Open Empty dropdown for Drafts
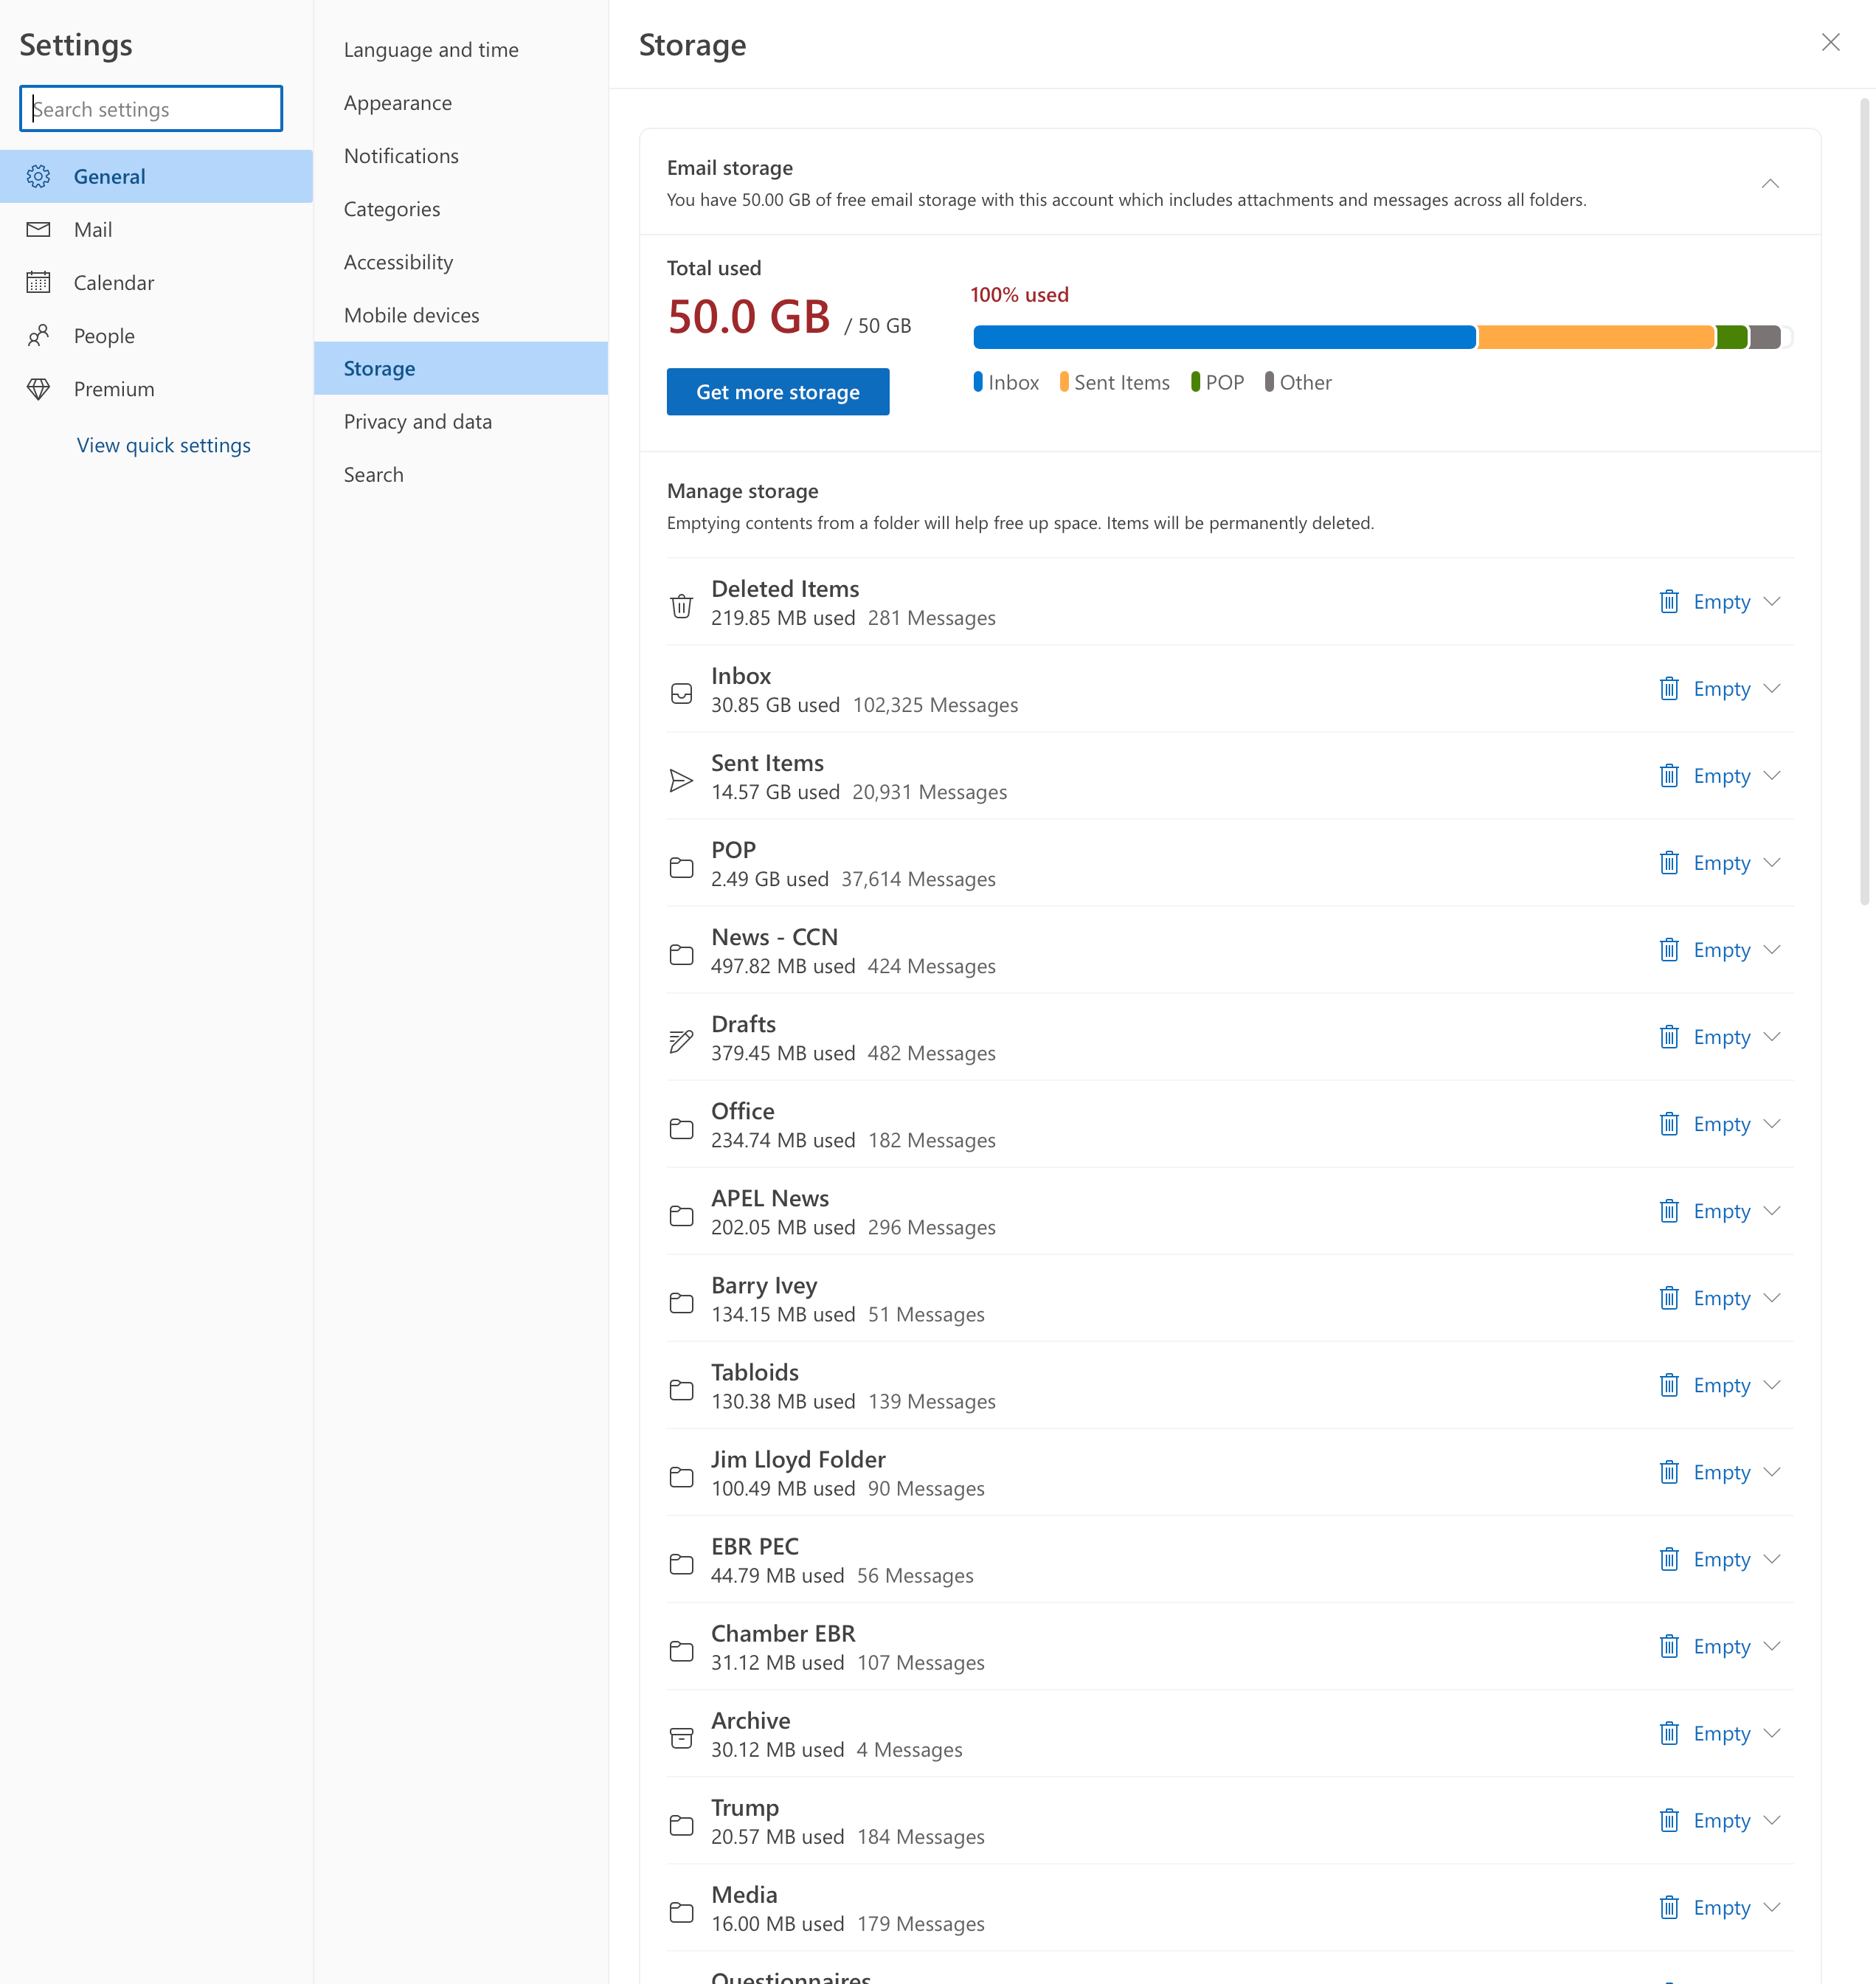 (x=1772, y=1036)
